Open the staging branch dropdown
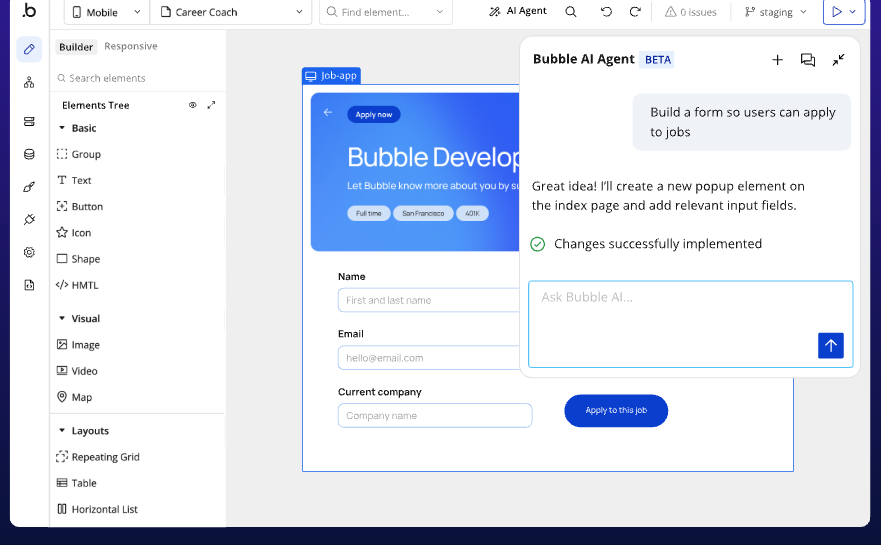The image size is (881, 545). (x=776, y=12)
